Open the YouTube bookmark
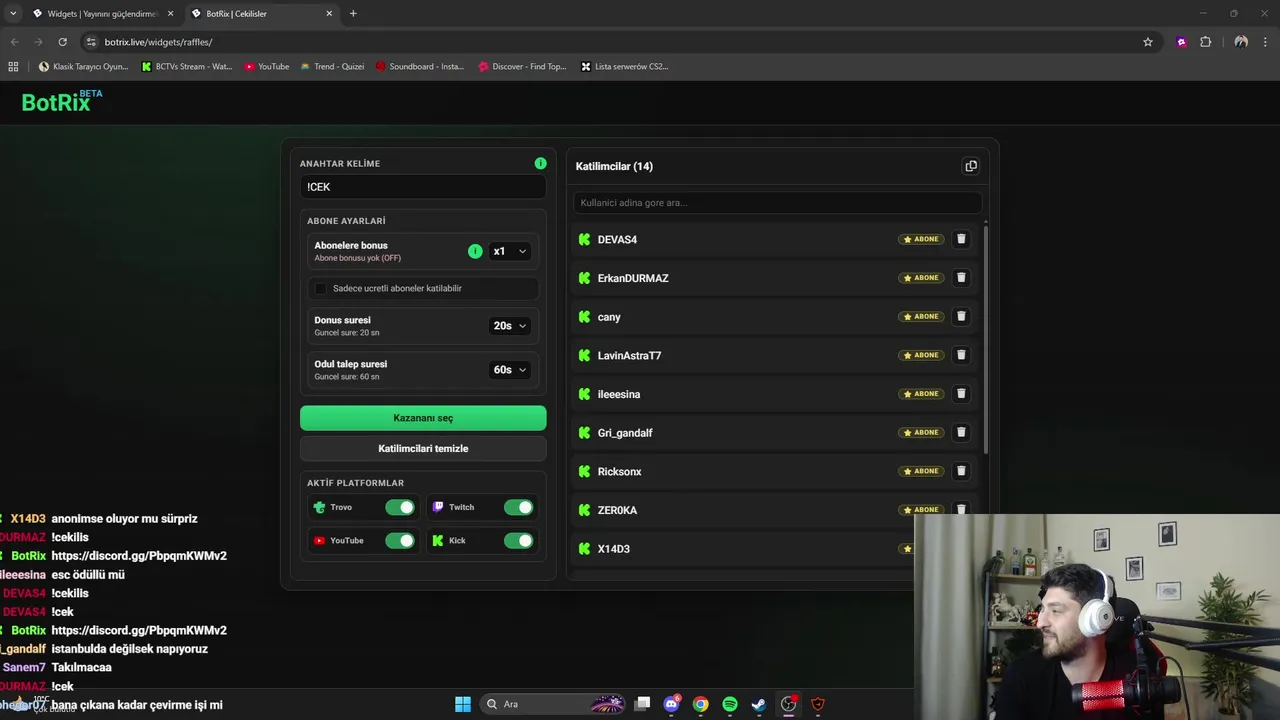 (x=267, y=67)
